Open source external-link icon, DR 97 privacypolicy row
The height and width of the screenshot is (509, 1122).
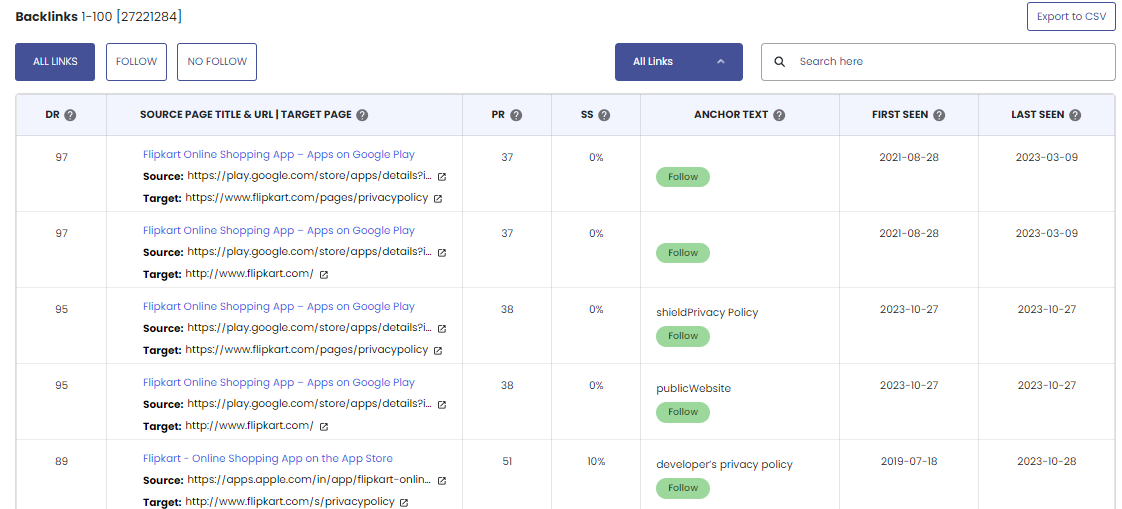click(x=442, y=177)
